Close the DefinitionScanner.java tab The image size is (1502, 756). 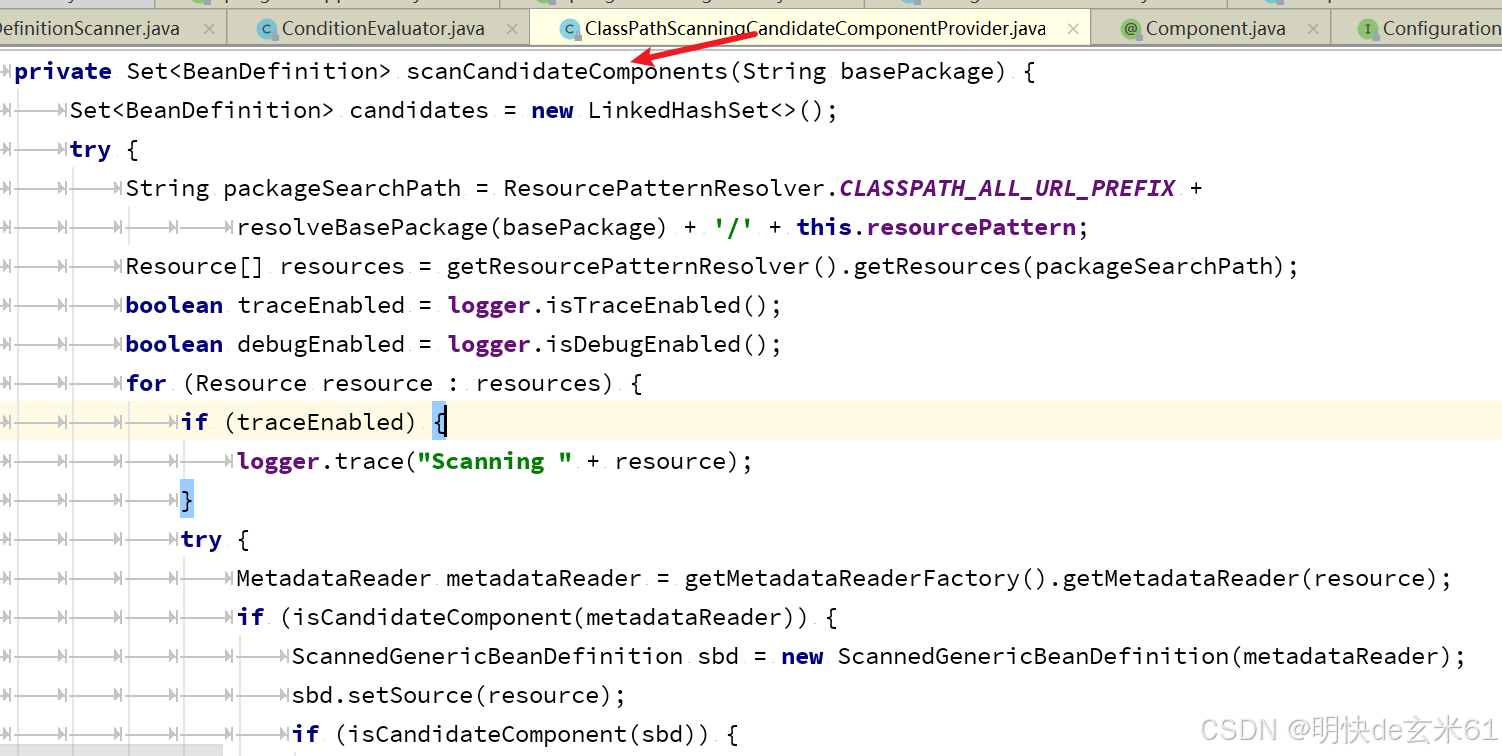tap(207, 29)
